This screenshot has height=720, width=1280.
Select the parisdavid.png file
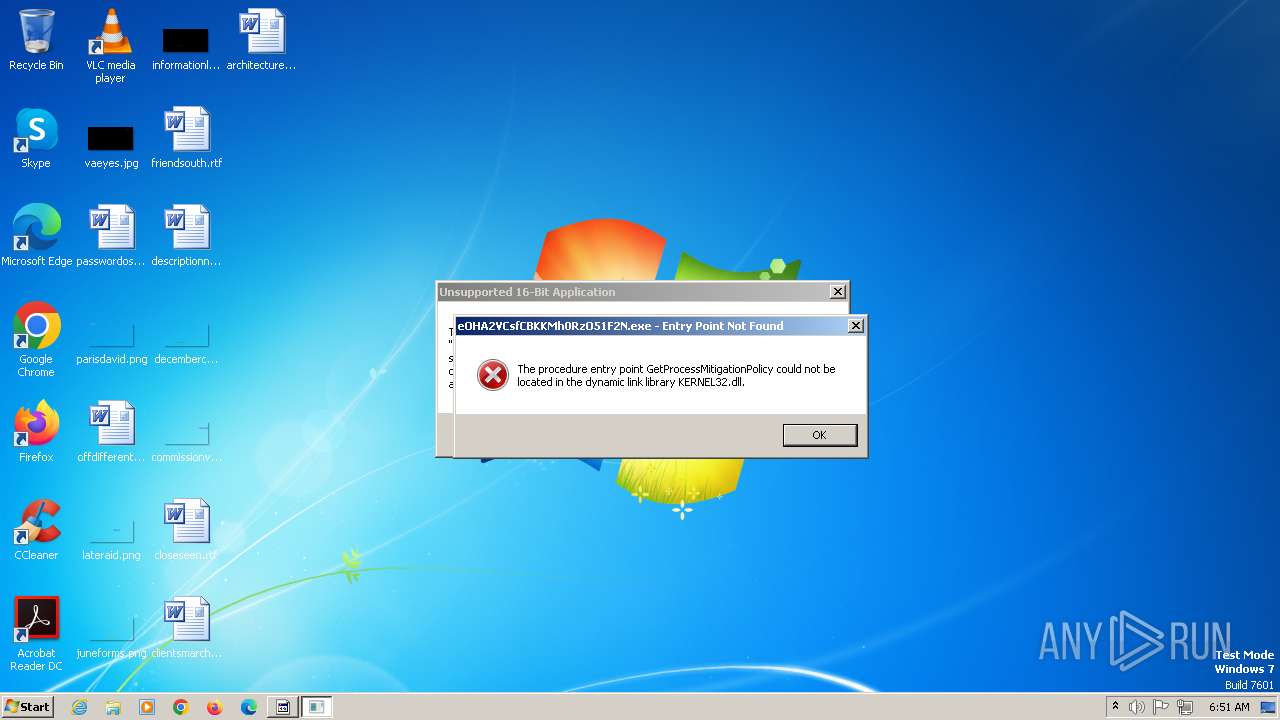111,343
